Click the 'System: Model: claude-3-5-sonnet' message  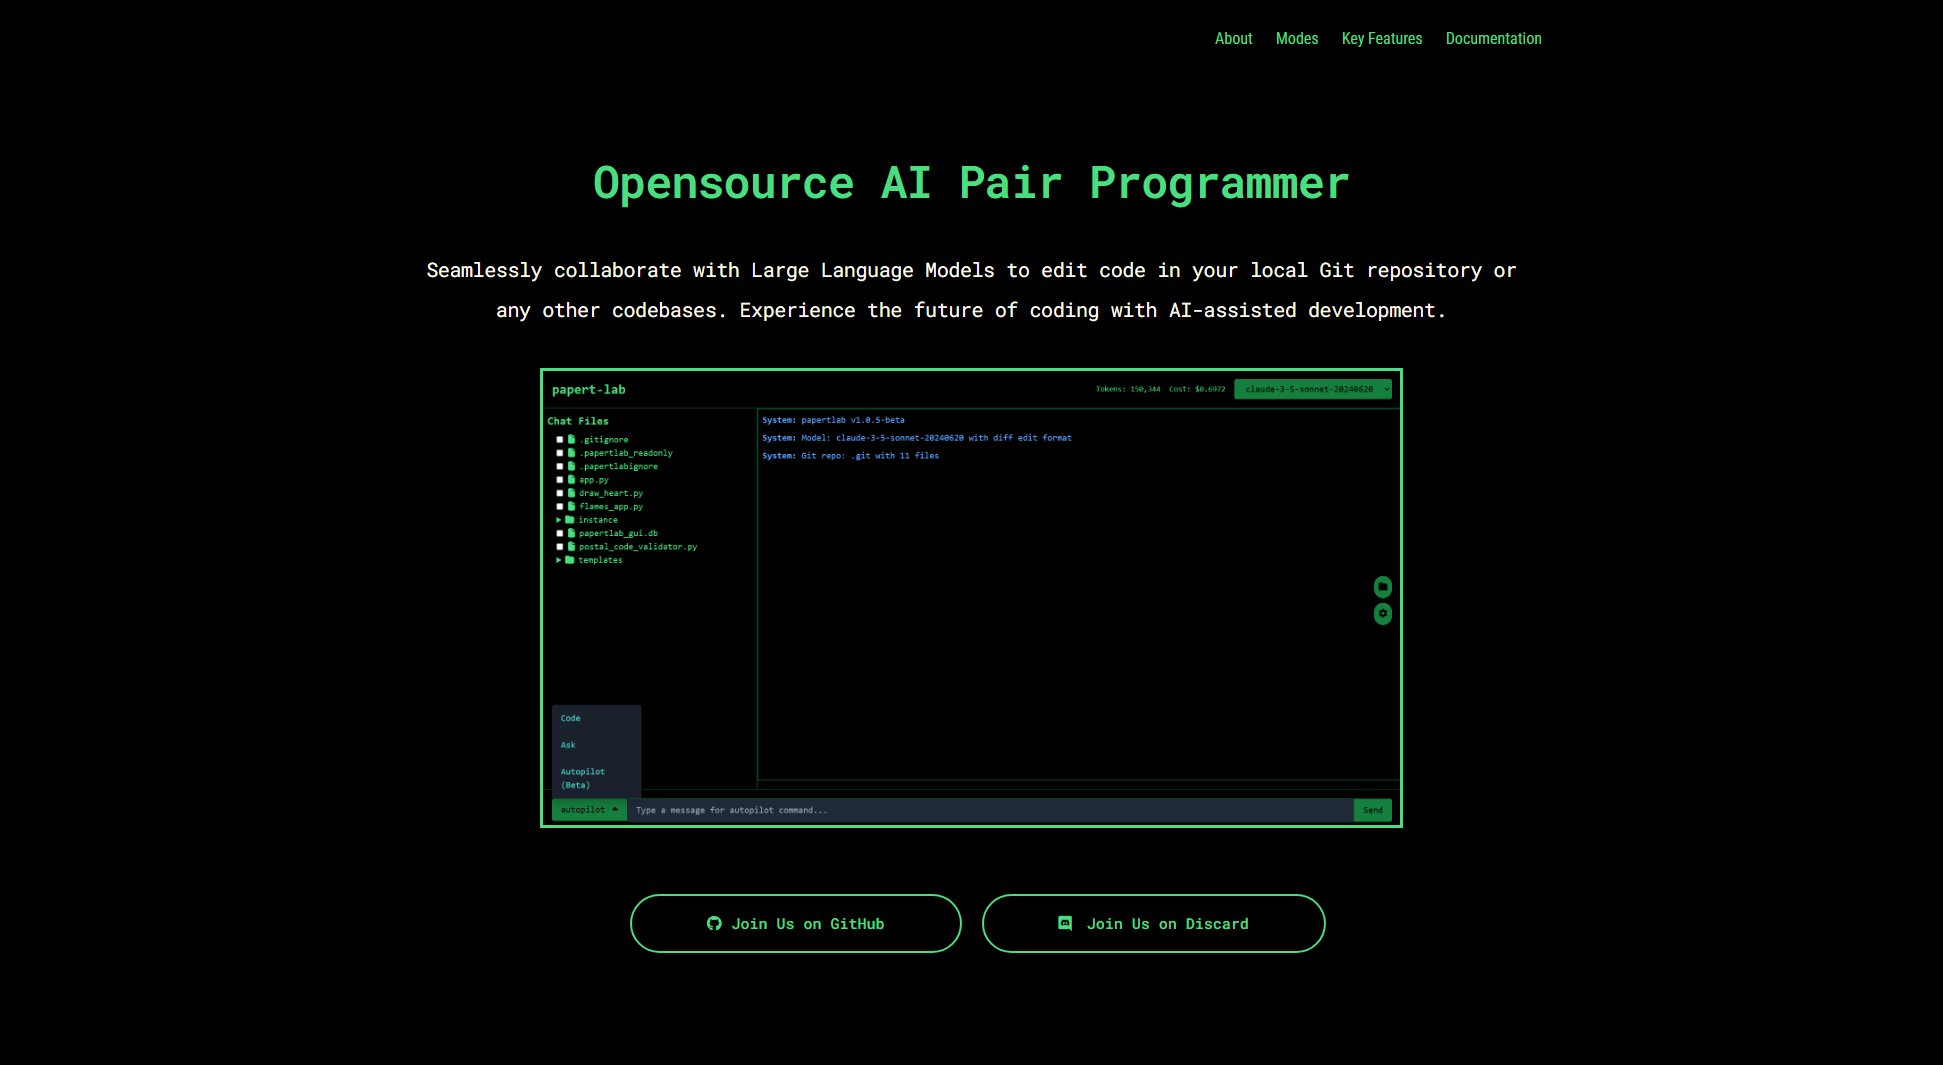[x=917, y=438]
